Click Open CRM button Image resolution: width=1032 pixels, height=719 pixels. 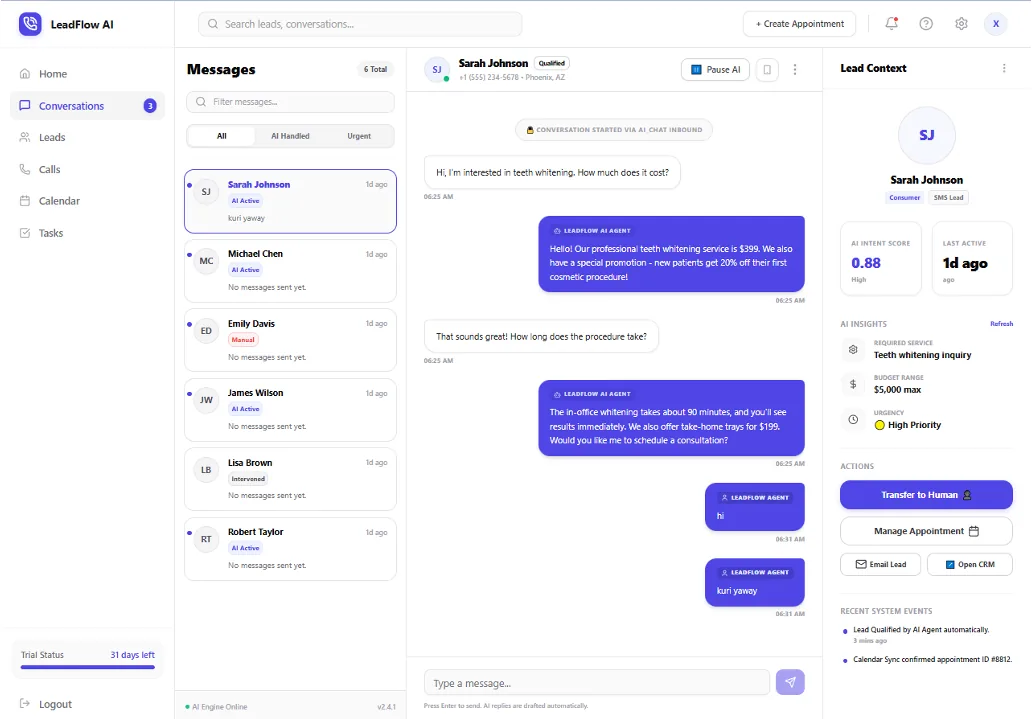(969, 564)
